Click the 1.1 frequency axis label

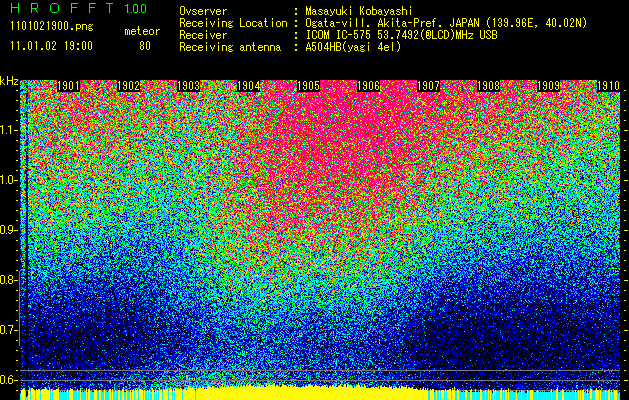(x=8, y=130)
